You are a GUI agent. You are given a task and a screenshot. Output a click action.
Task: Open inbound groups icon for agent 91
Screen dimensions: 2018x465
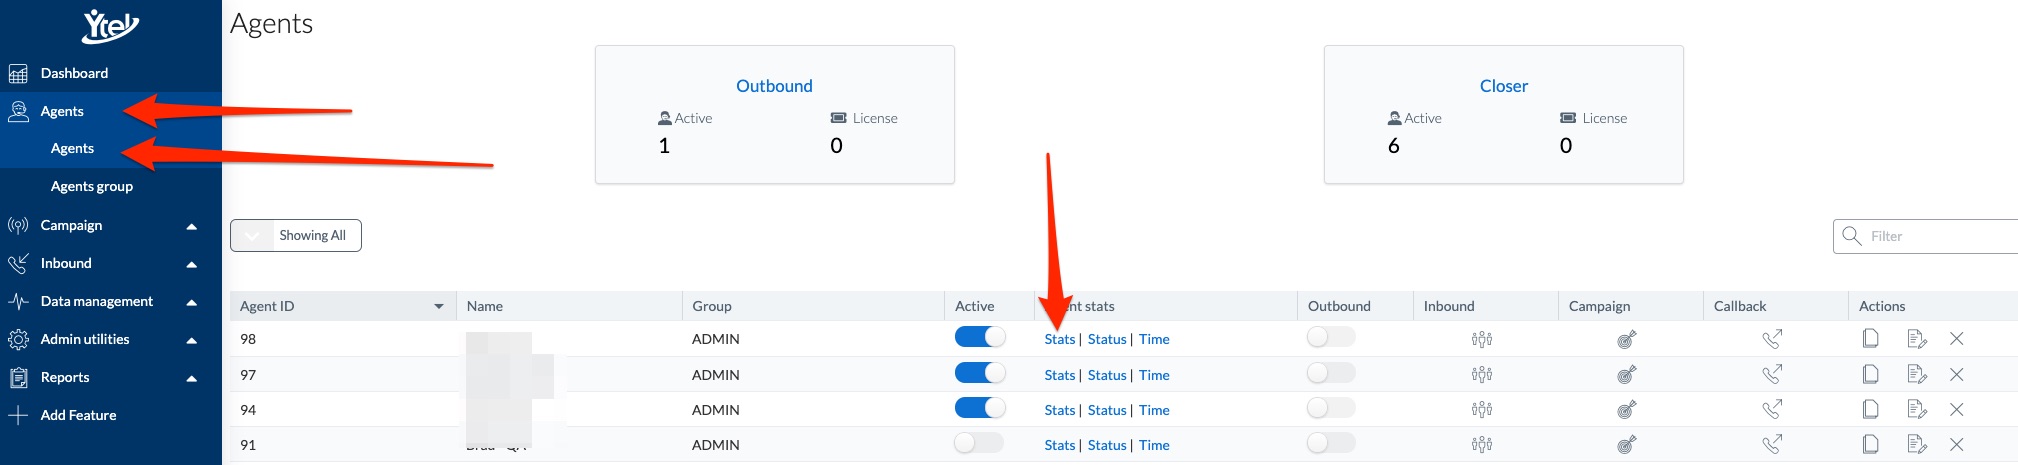tap(1482, 445)
